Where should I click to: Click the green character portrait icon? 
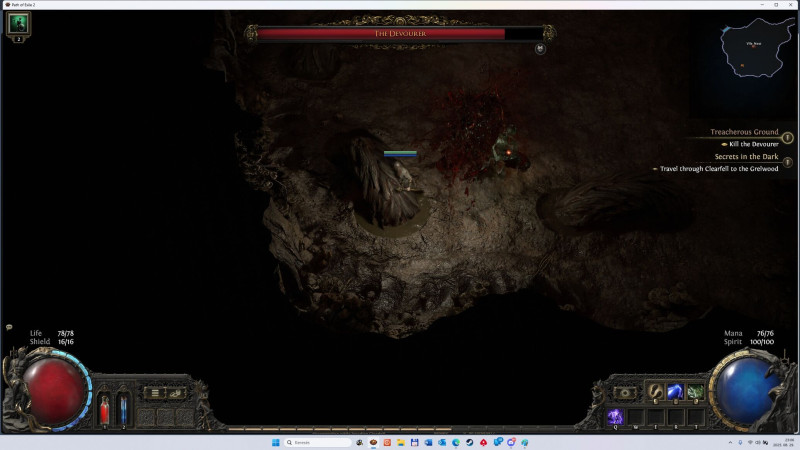(x=18, y=23)
